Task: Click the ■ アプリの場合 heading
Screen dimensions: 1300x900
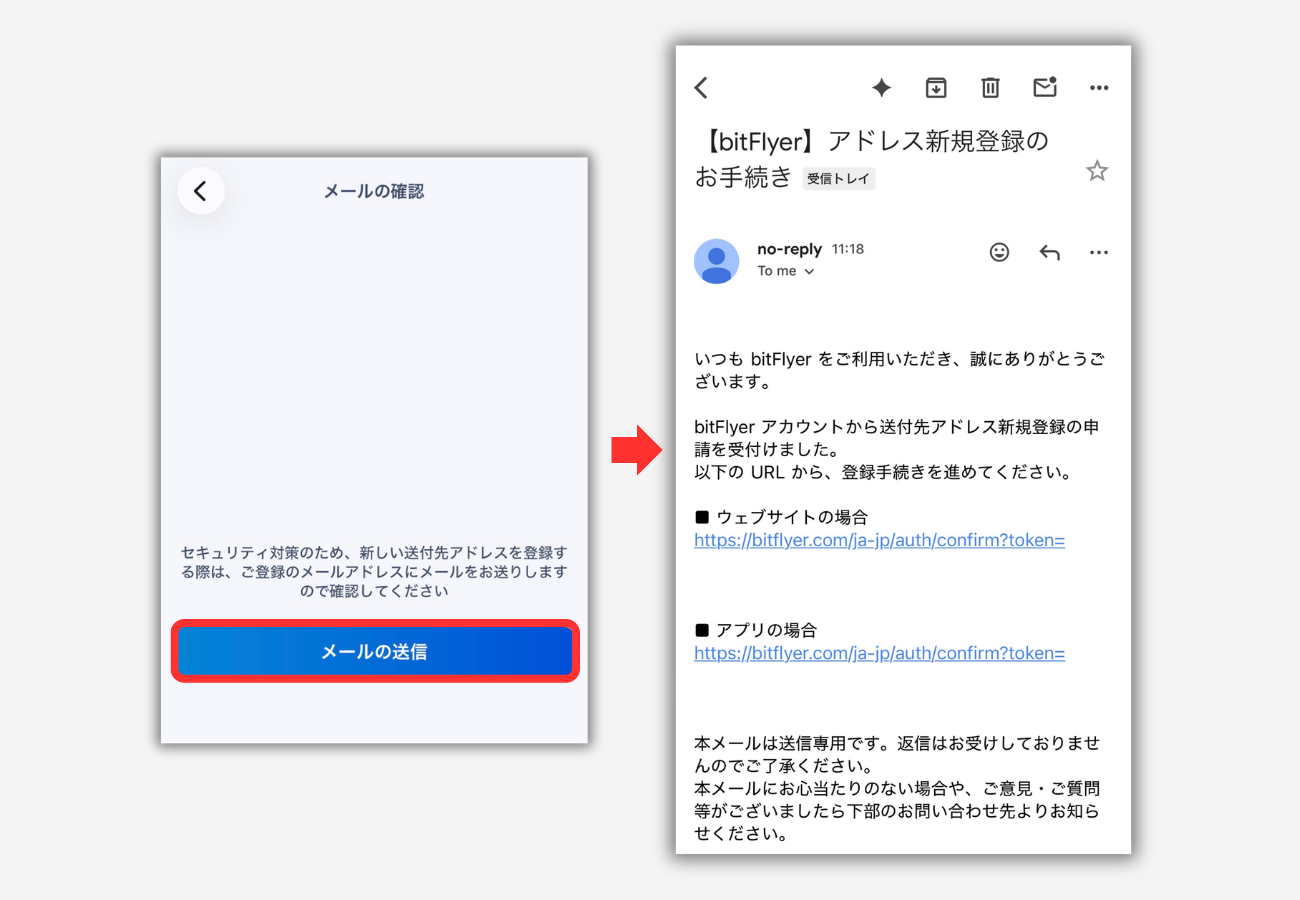Action: point(756,630)
